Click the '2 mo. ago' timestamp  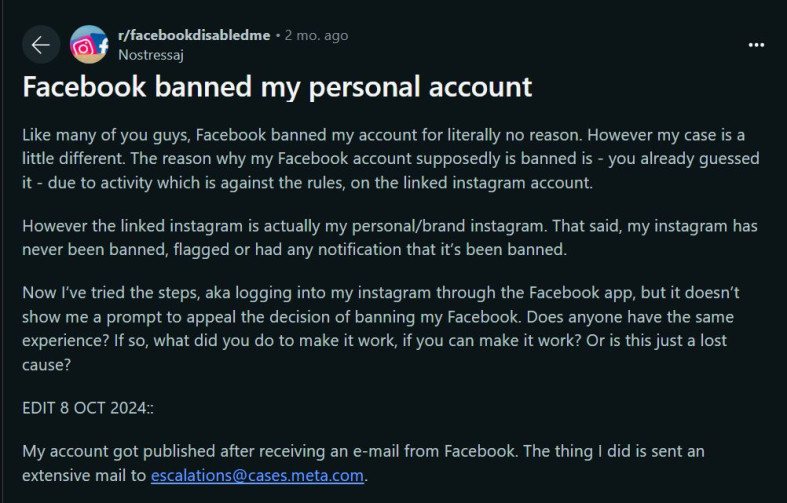click(316, 35)
